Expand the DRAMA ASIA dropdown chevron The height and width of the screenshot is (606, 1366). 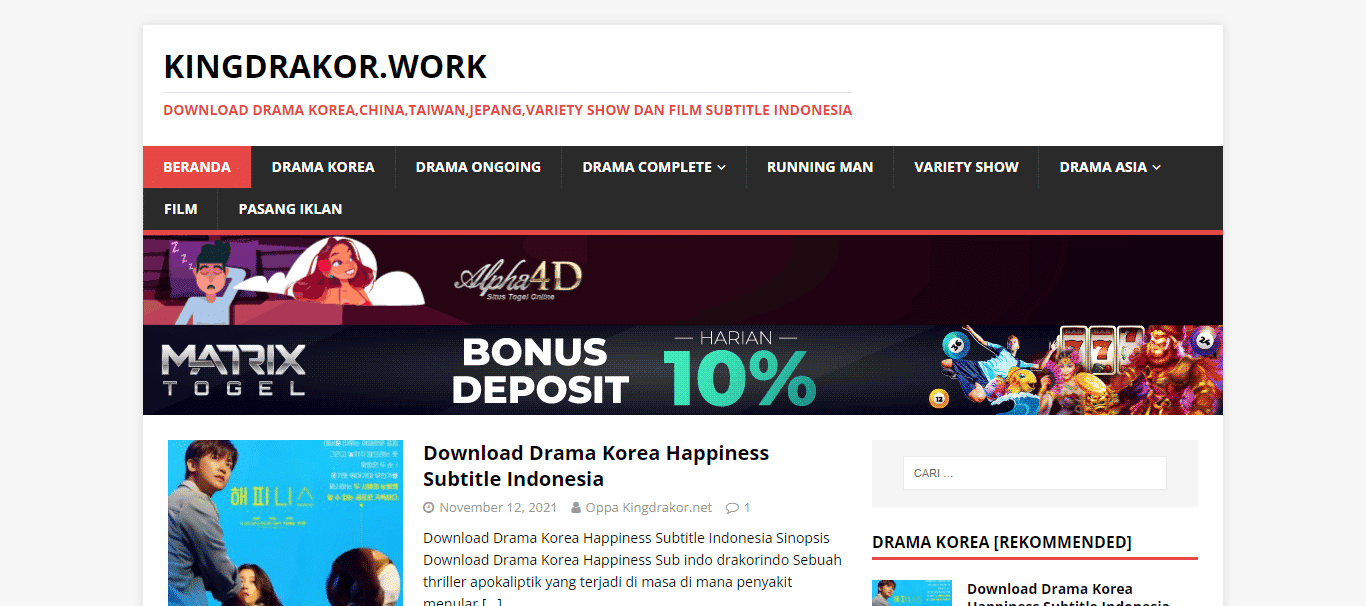point(1156,168)
